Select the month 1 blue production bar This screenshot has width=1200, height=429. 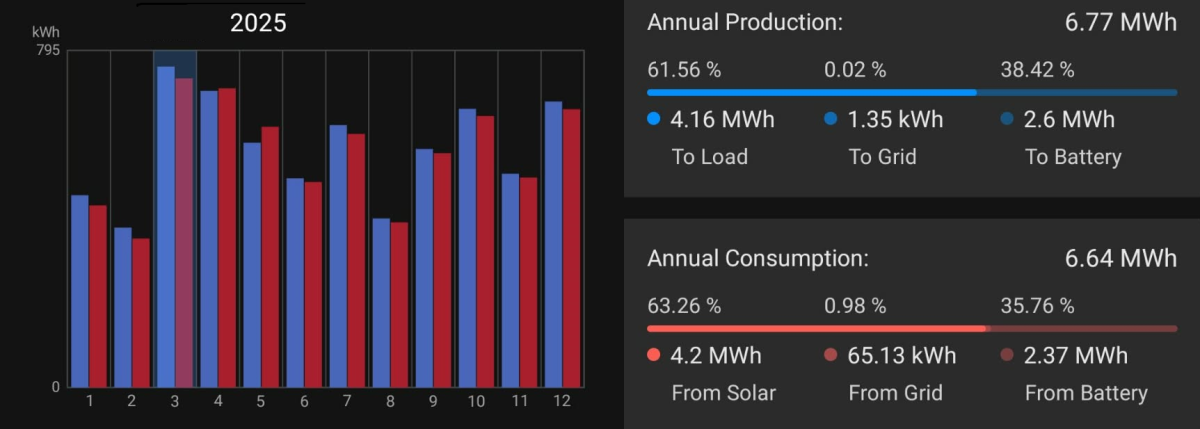coord(79,291)
